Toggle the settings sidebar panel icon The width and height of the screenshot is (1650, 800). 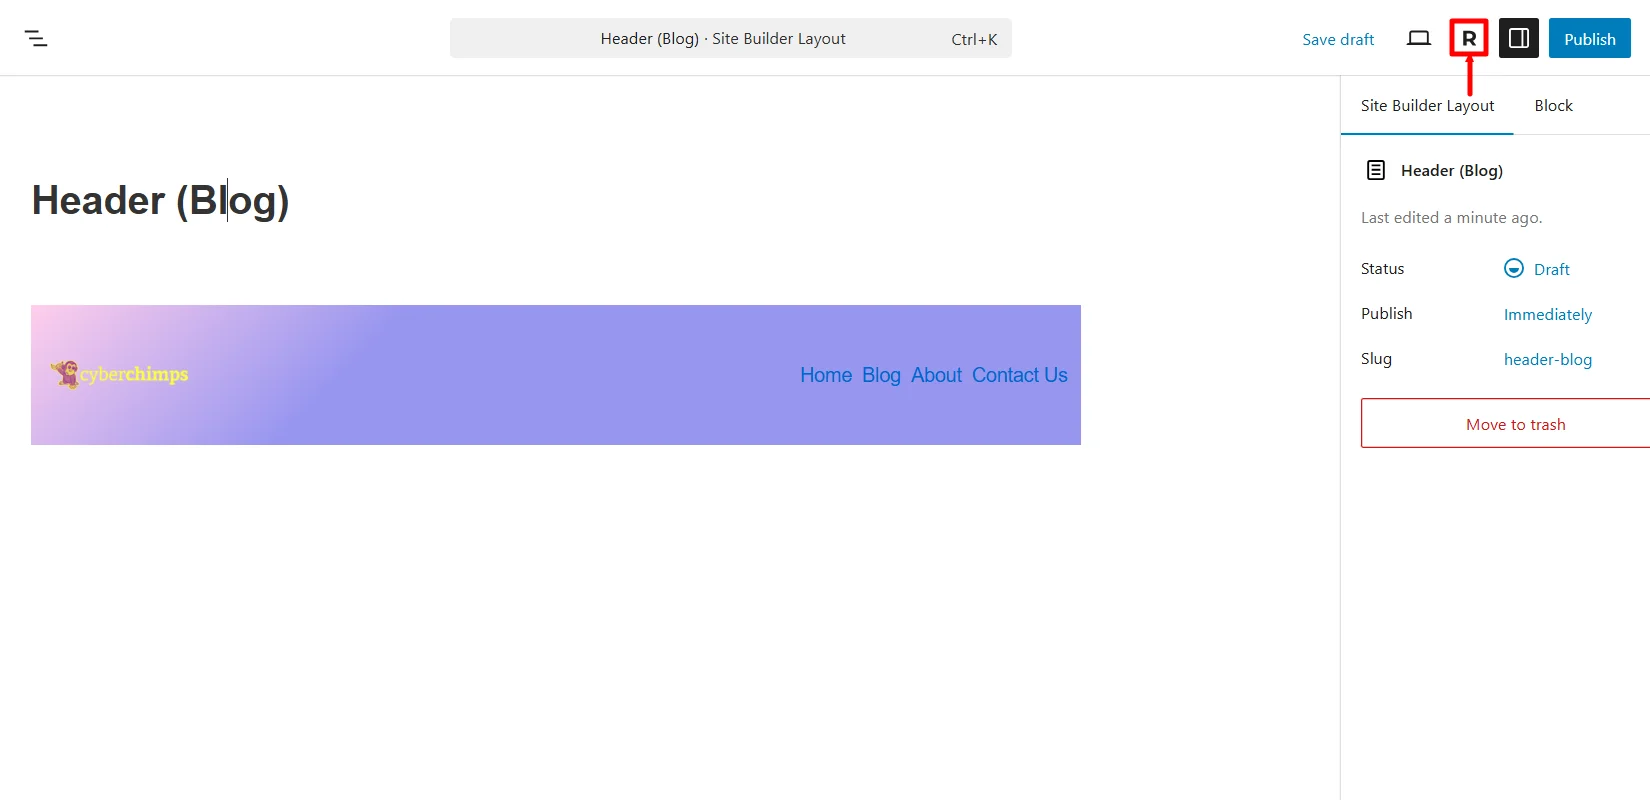click(x=1518, y=39)
